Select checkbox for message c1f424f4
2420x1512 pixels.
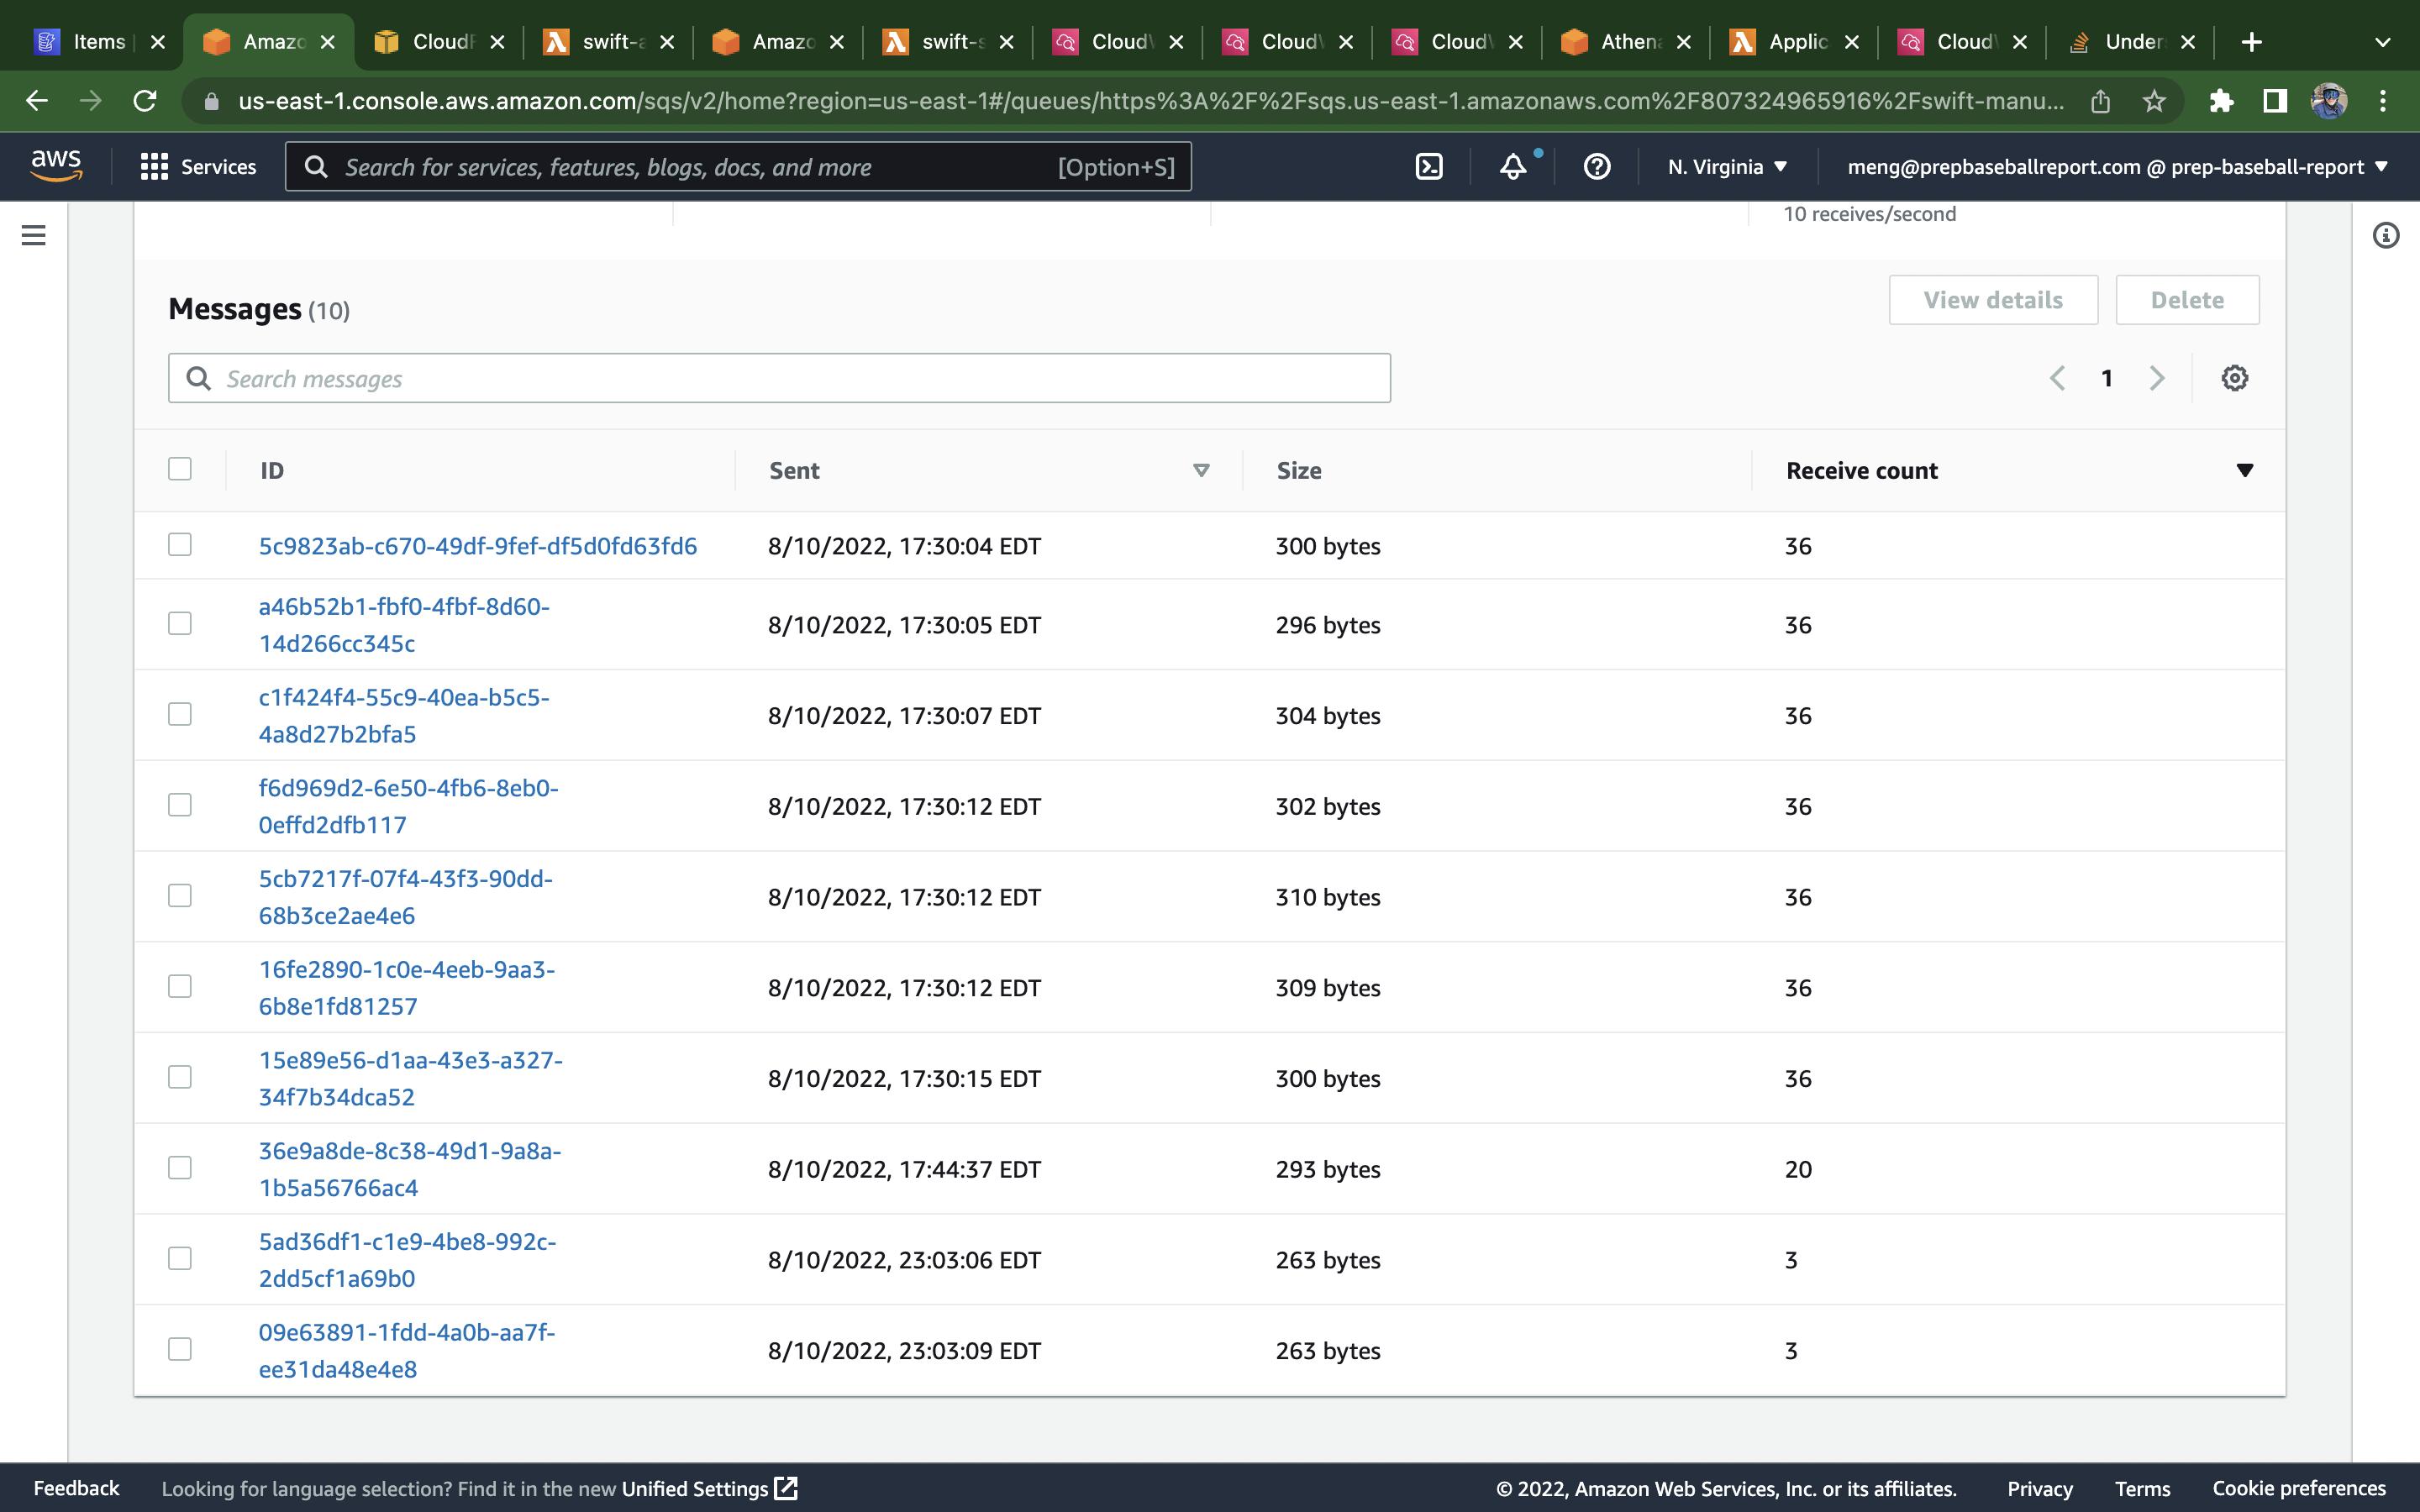coord(180,714)
